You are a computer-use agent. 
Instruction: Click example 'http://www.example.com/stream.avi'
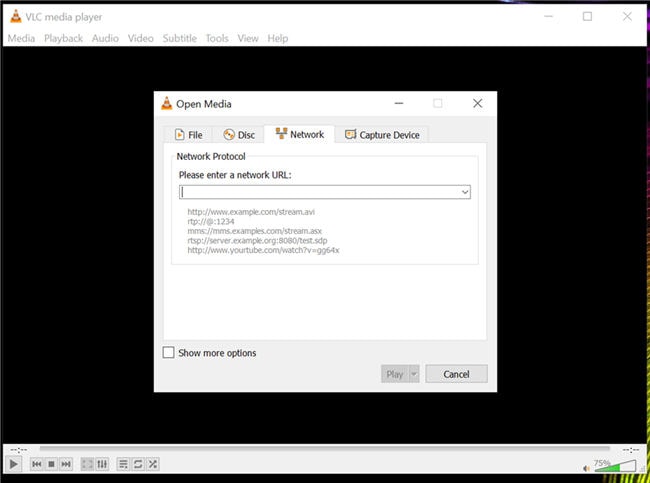[x=251, y=212]
